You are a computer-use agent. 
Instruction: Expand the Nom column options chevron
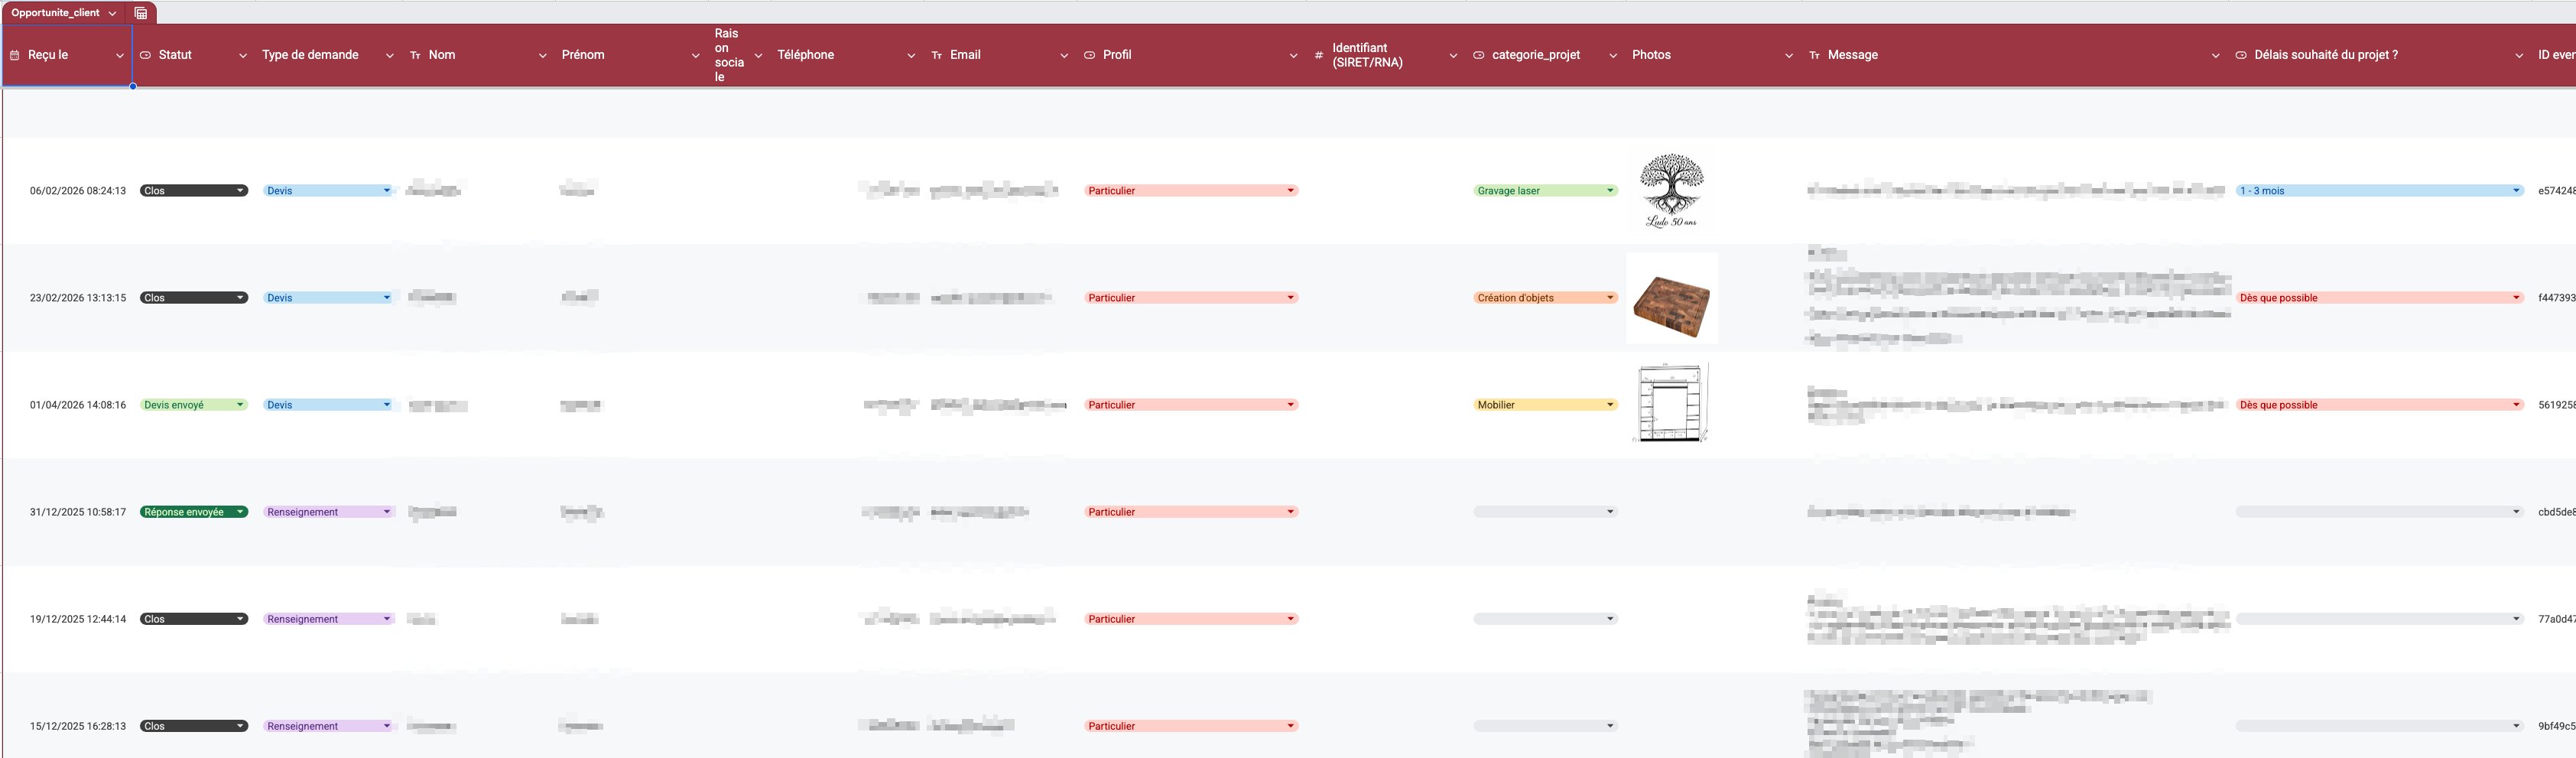pos(543,56)
